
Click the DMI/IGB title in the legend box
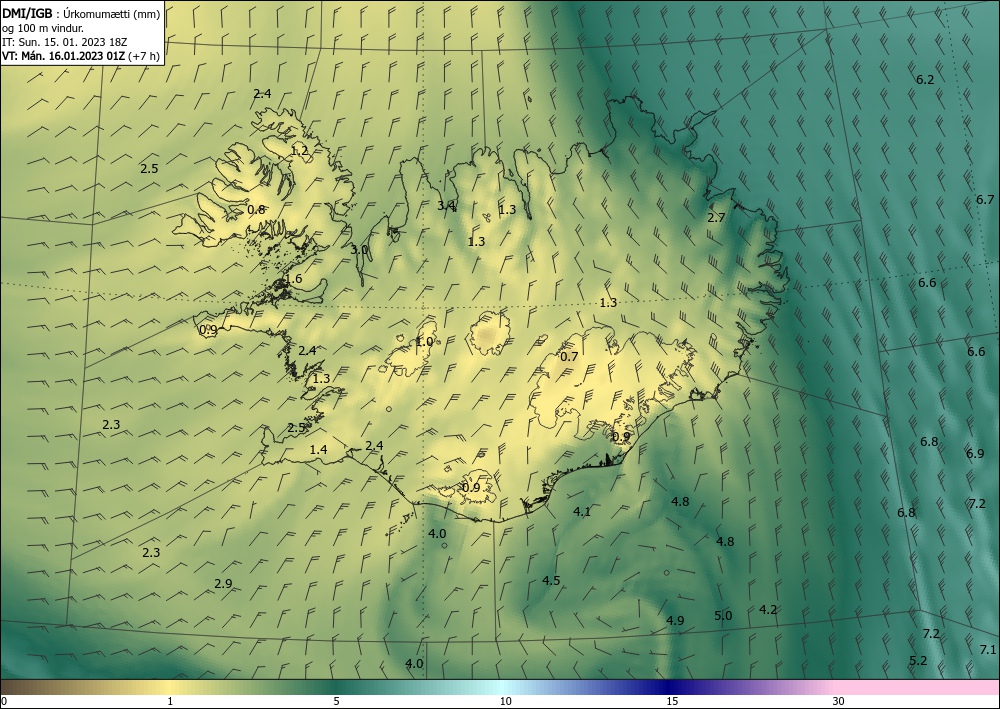tap(27, 14)
